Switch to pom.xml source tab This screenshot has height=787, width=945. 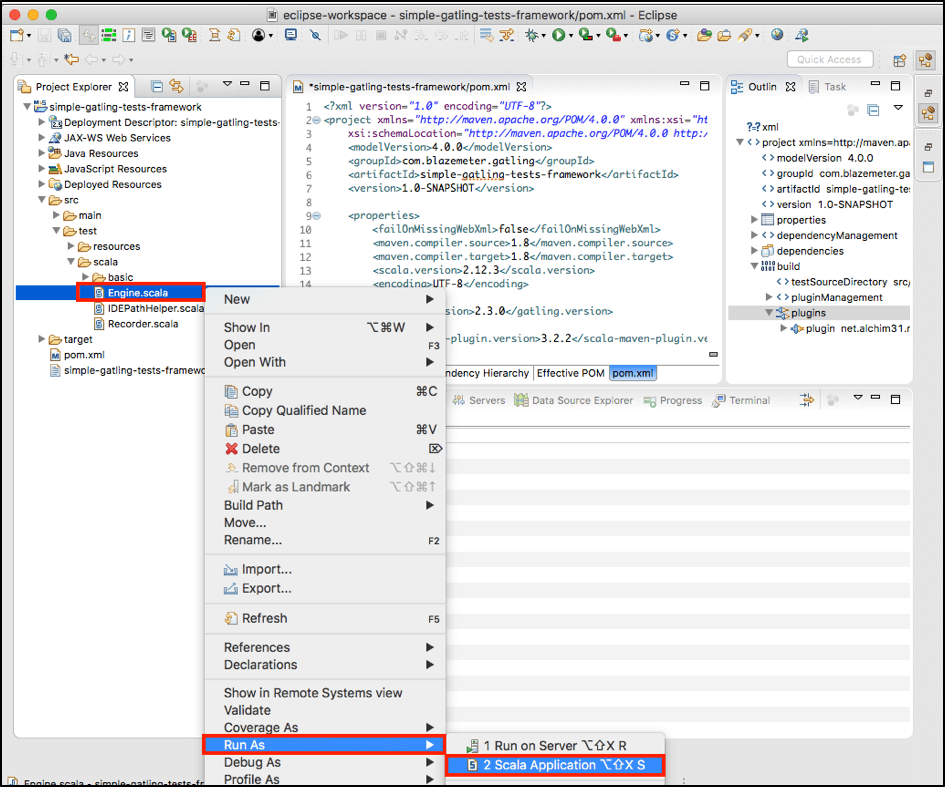point(633,373)
